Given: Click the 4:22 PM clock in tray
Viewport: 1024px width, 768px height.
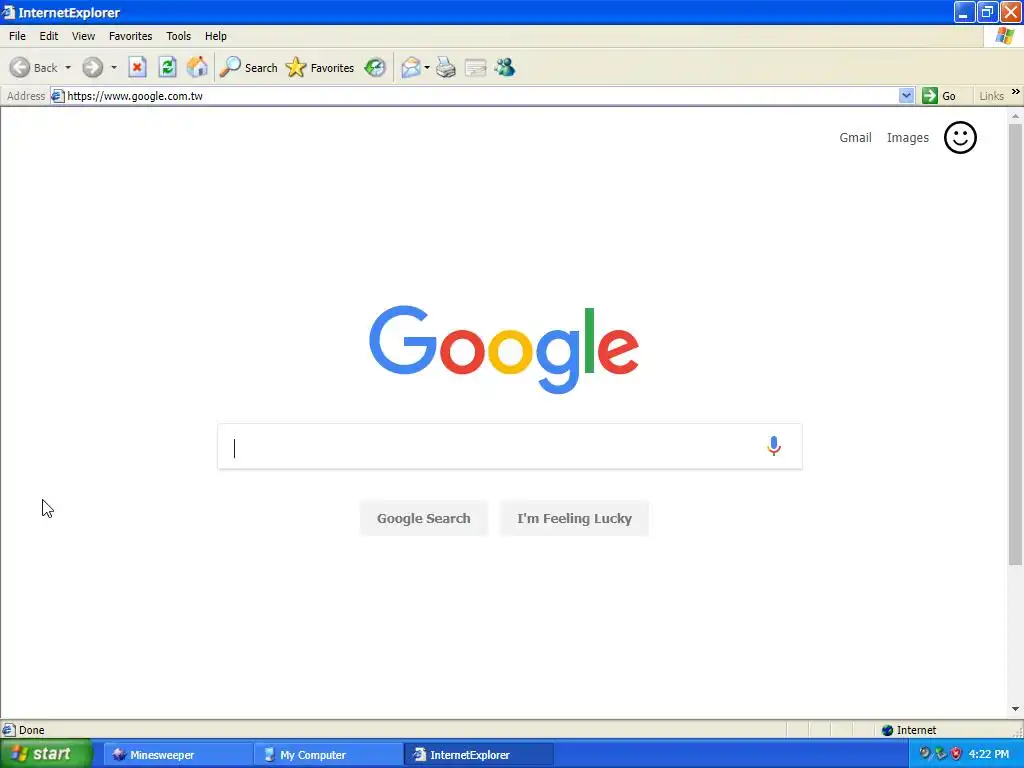Looking at the screenshot, I should pyautogui.click(x=989, y=754).
